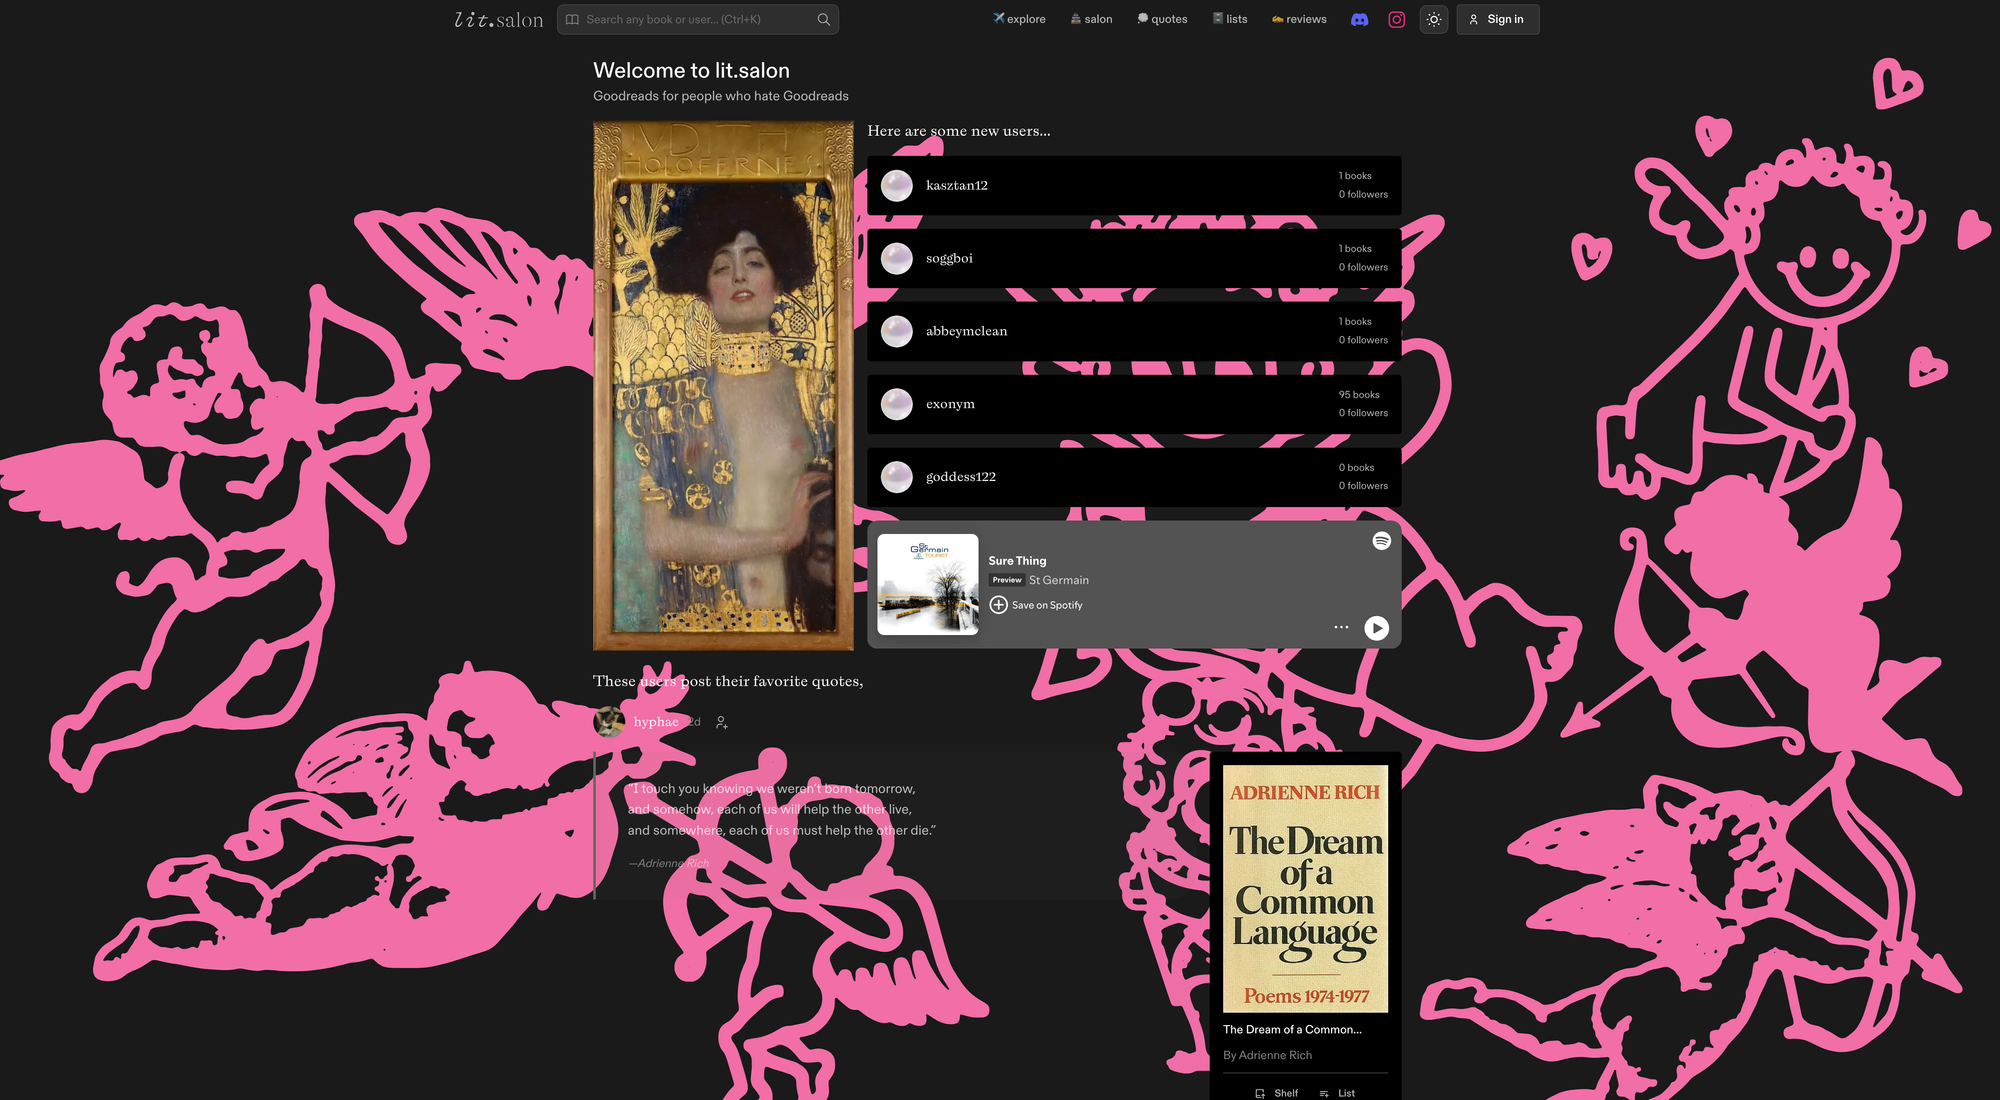Open the reviews page

pyautogui.click(x=1299, y=19)
